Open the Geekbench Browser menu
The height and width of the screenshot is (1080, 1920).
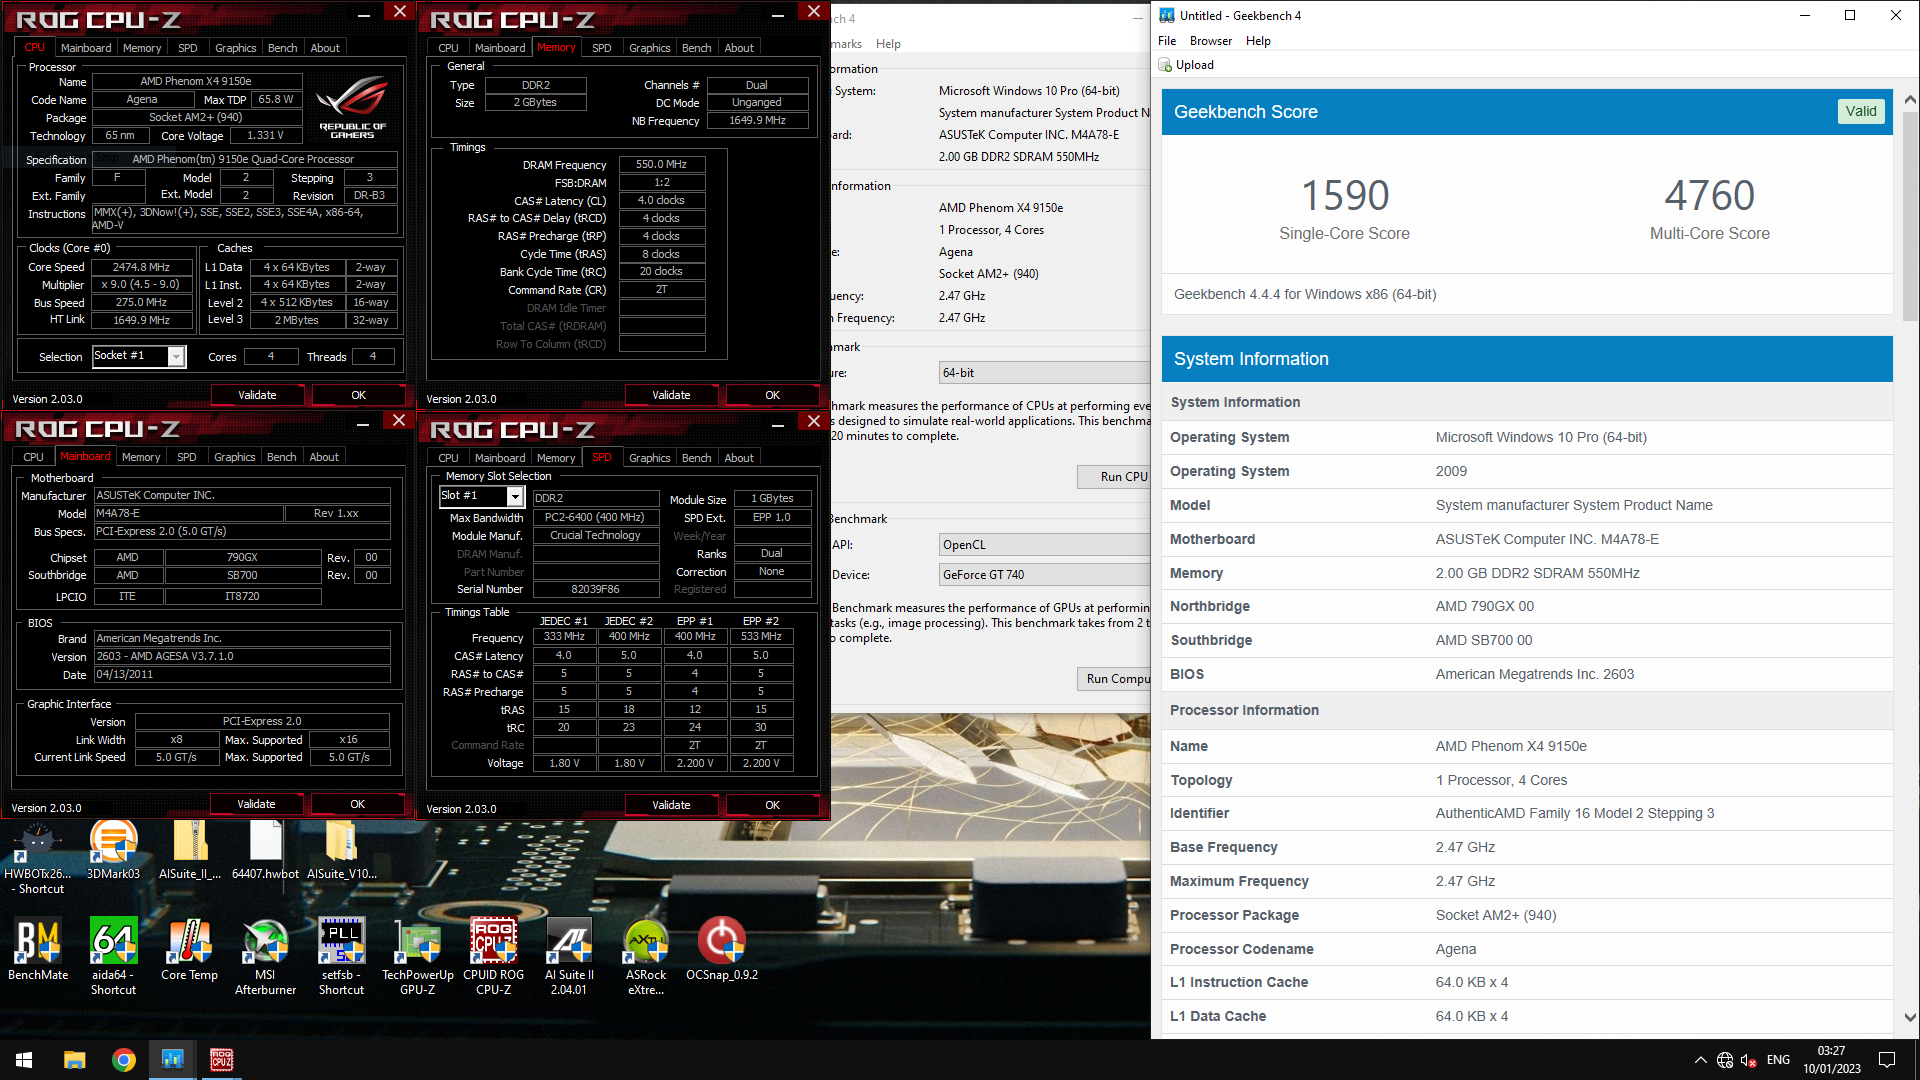[1211, 41]
